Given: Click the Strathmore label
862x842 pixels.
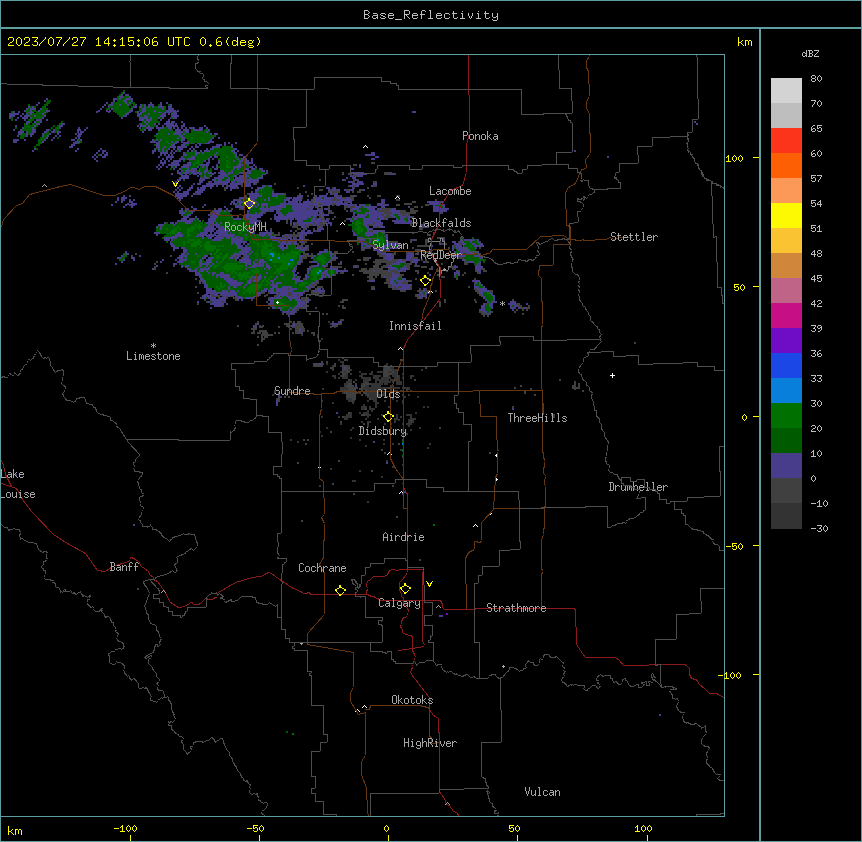Looking at the screenshot, I should (516, 608).
